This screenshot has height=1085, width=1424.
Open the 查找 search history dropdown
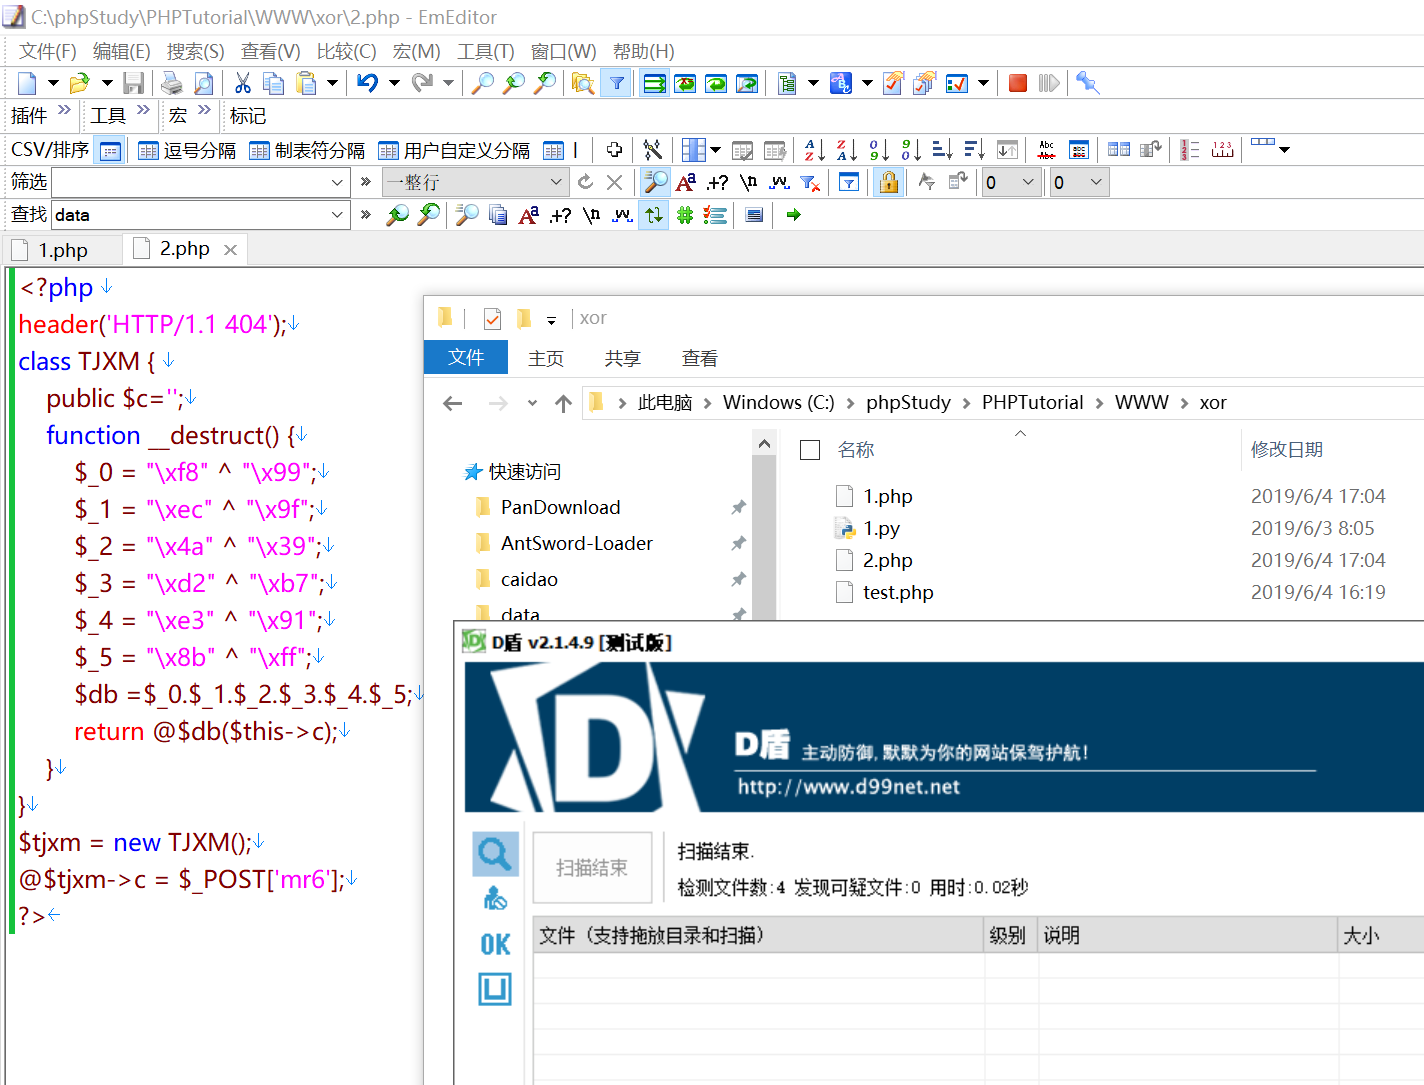[338, 214]
